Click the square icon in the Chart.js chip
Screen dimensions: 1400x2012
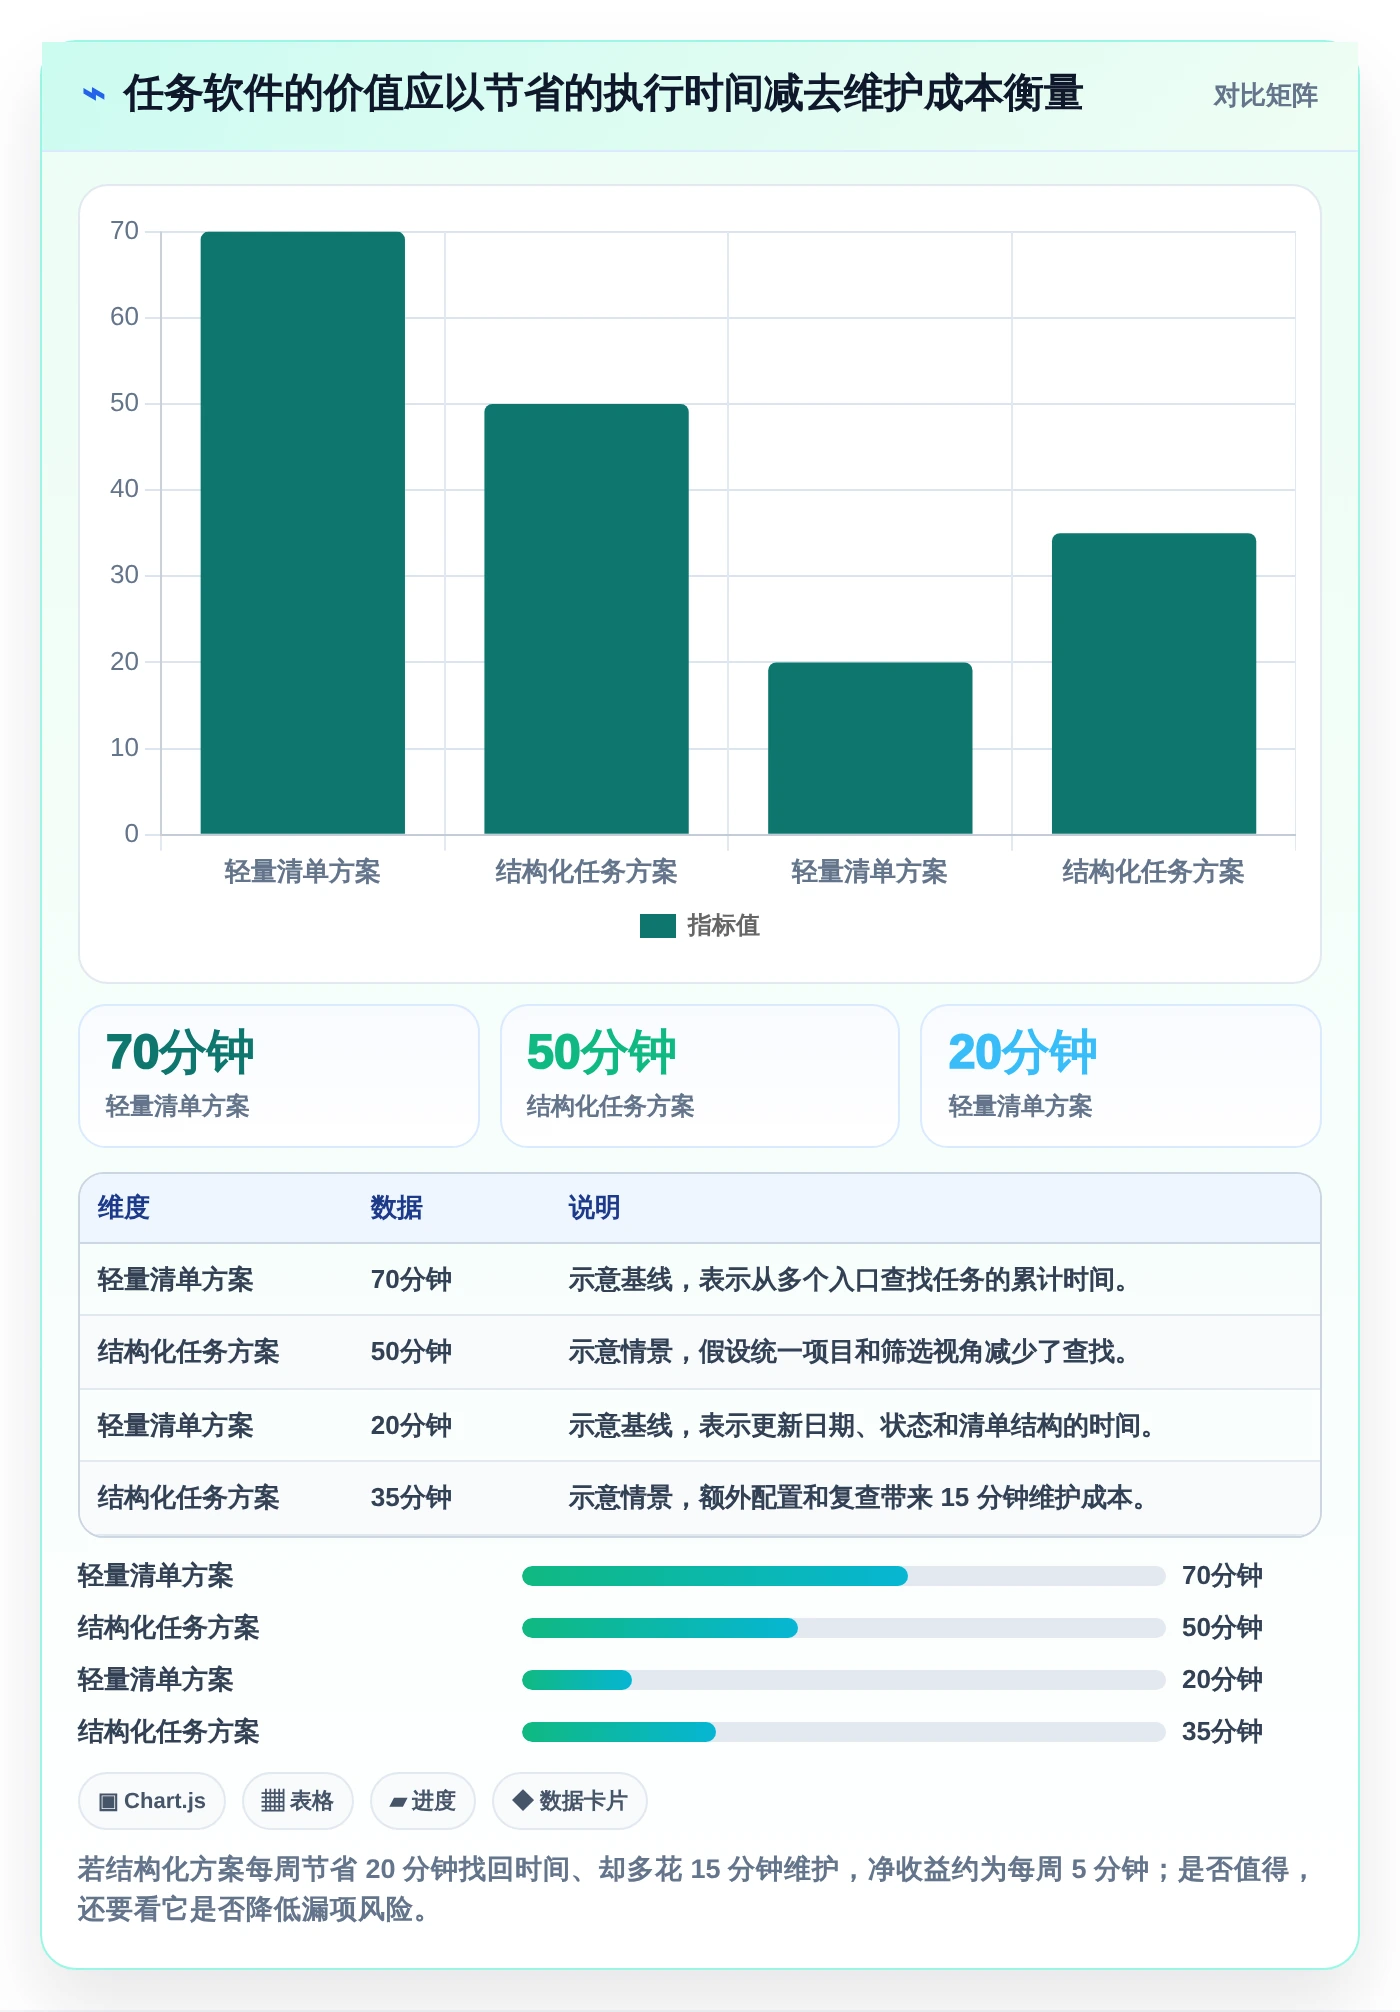click(x=108, y=1802)
